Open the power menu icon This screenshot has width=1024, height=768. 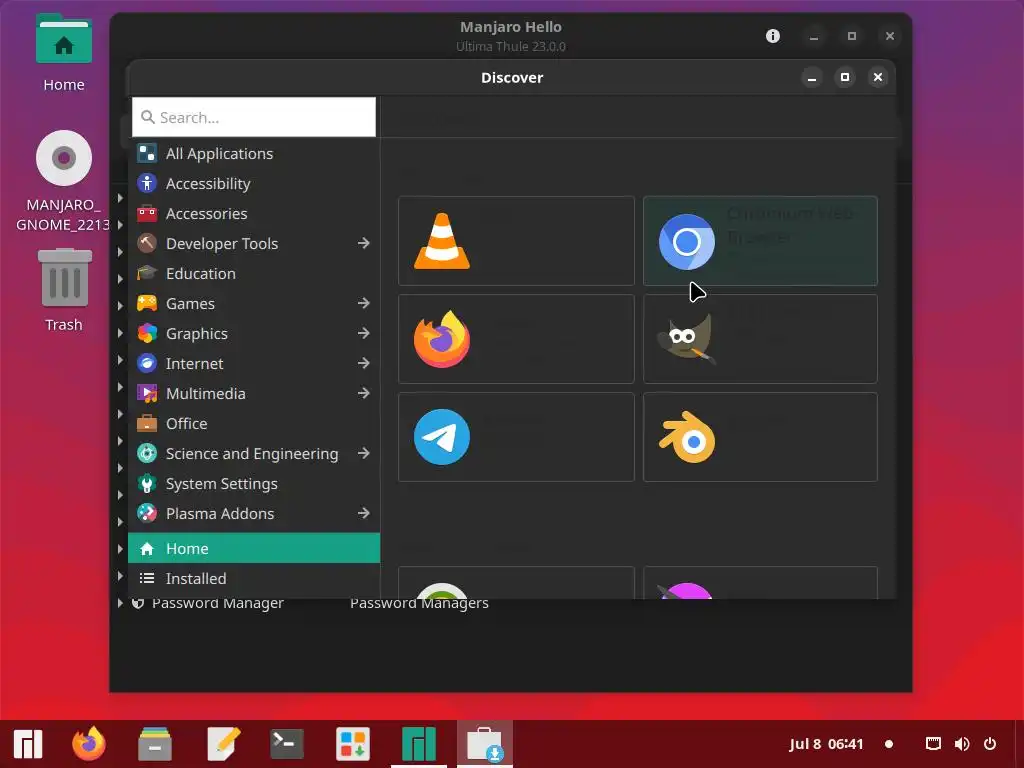click(990, 744)
